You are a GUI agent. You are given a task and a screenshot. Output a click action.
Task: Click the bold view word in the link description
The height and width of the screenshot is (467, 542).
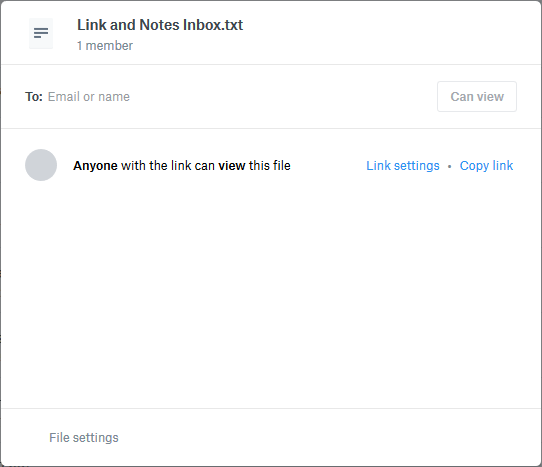pyautogui.click(x=232, y=166)
